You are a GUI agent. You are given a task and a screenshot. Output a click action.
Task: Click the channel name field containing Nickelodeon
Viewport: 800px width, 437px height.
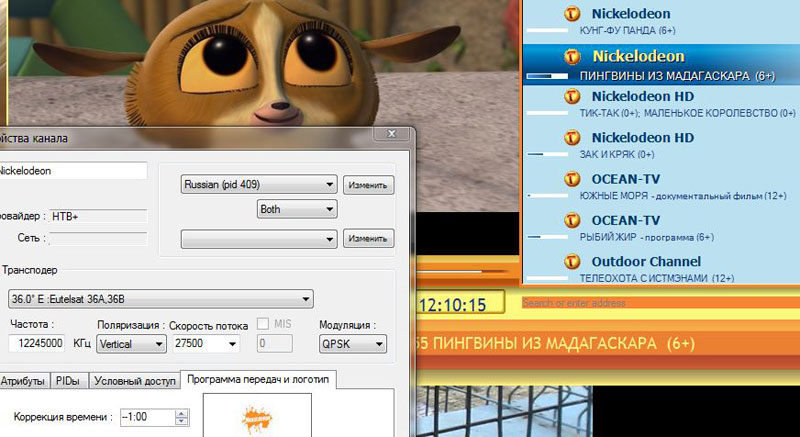tap(72, 171)
